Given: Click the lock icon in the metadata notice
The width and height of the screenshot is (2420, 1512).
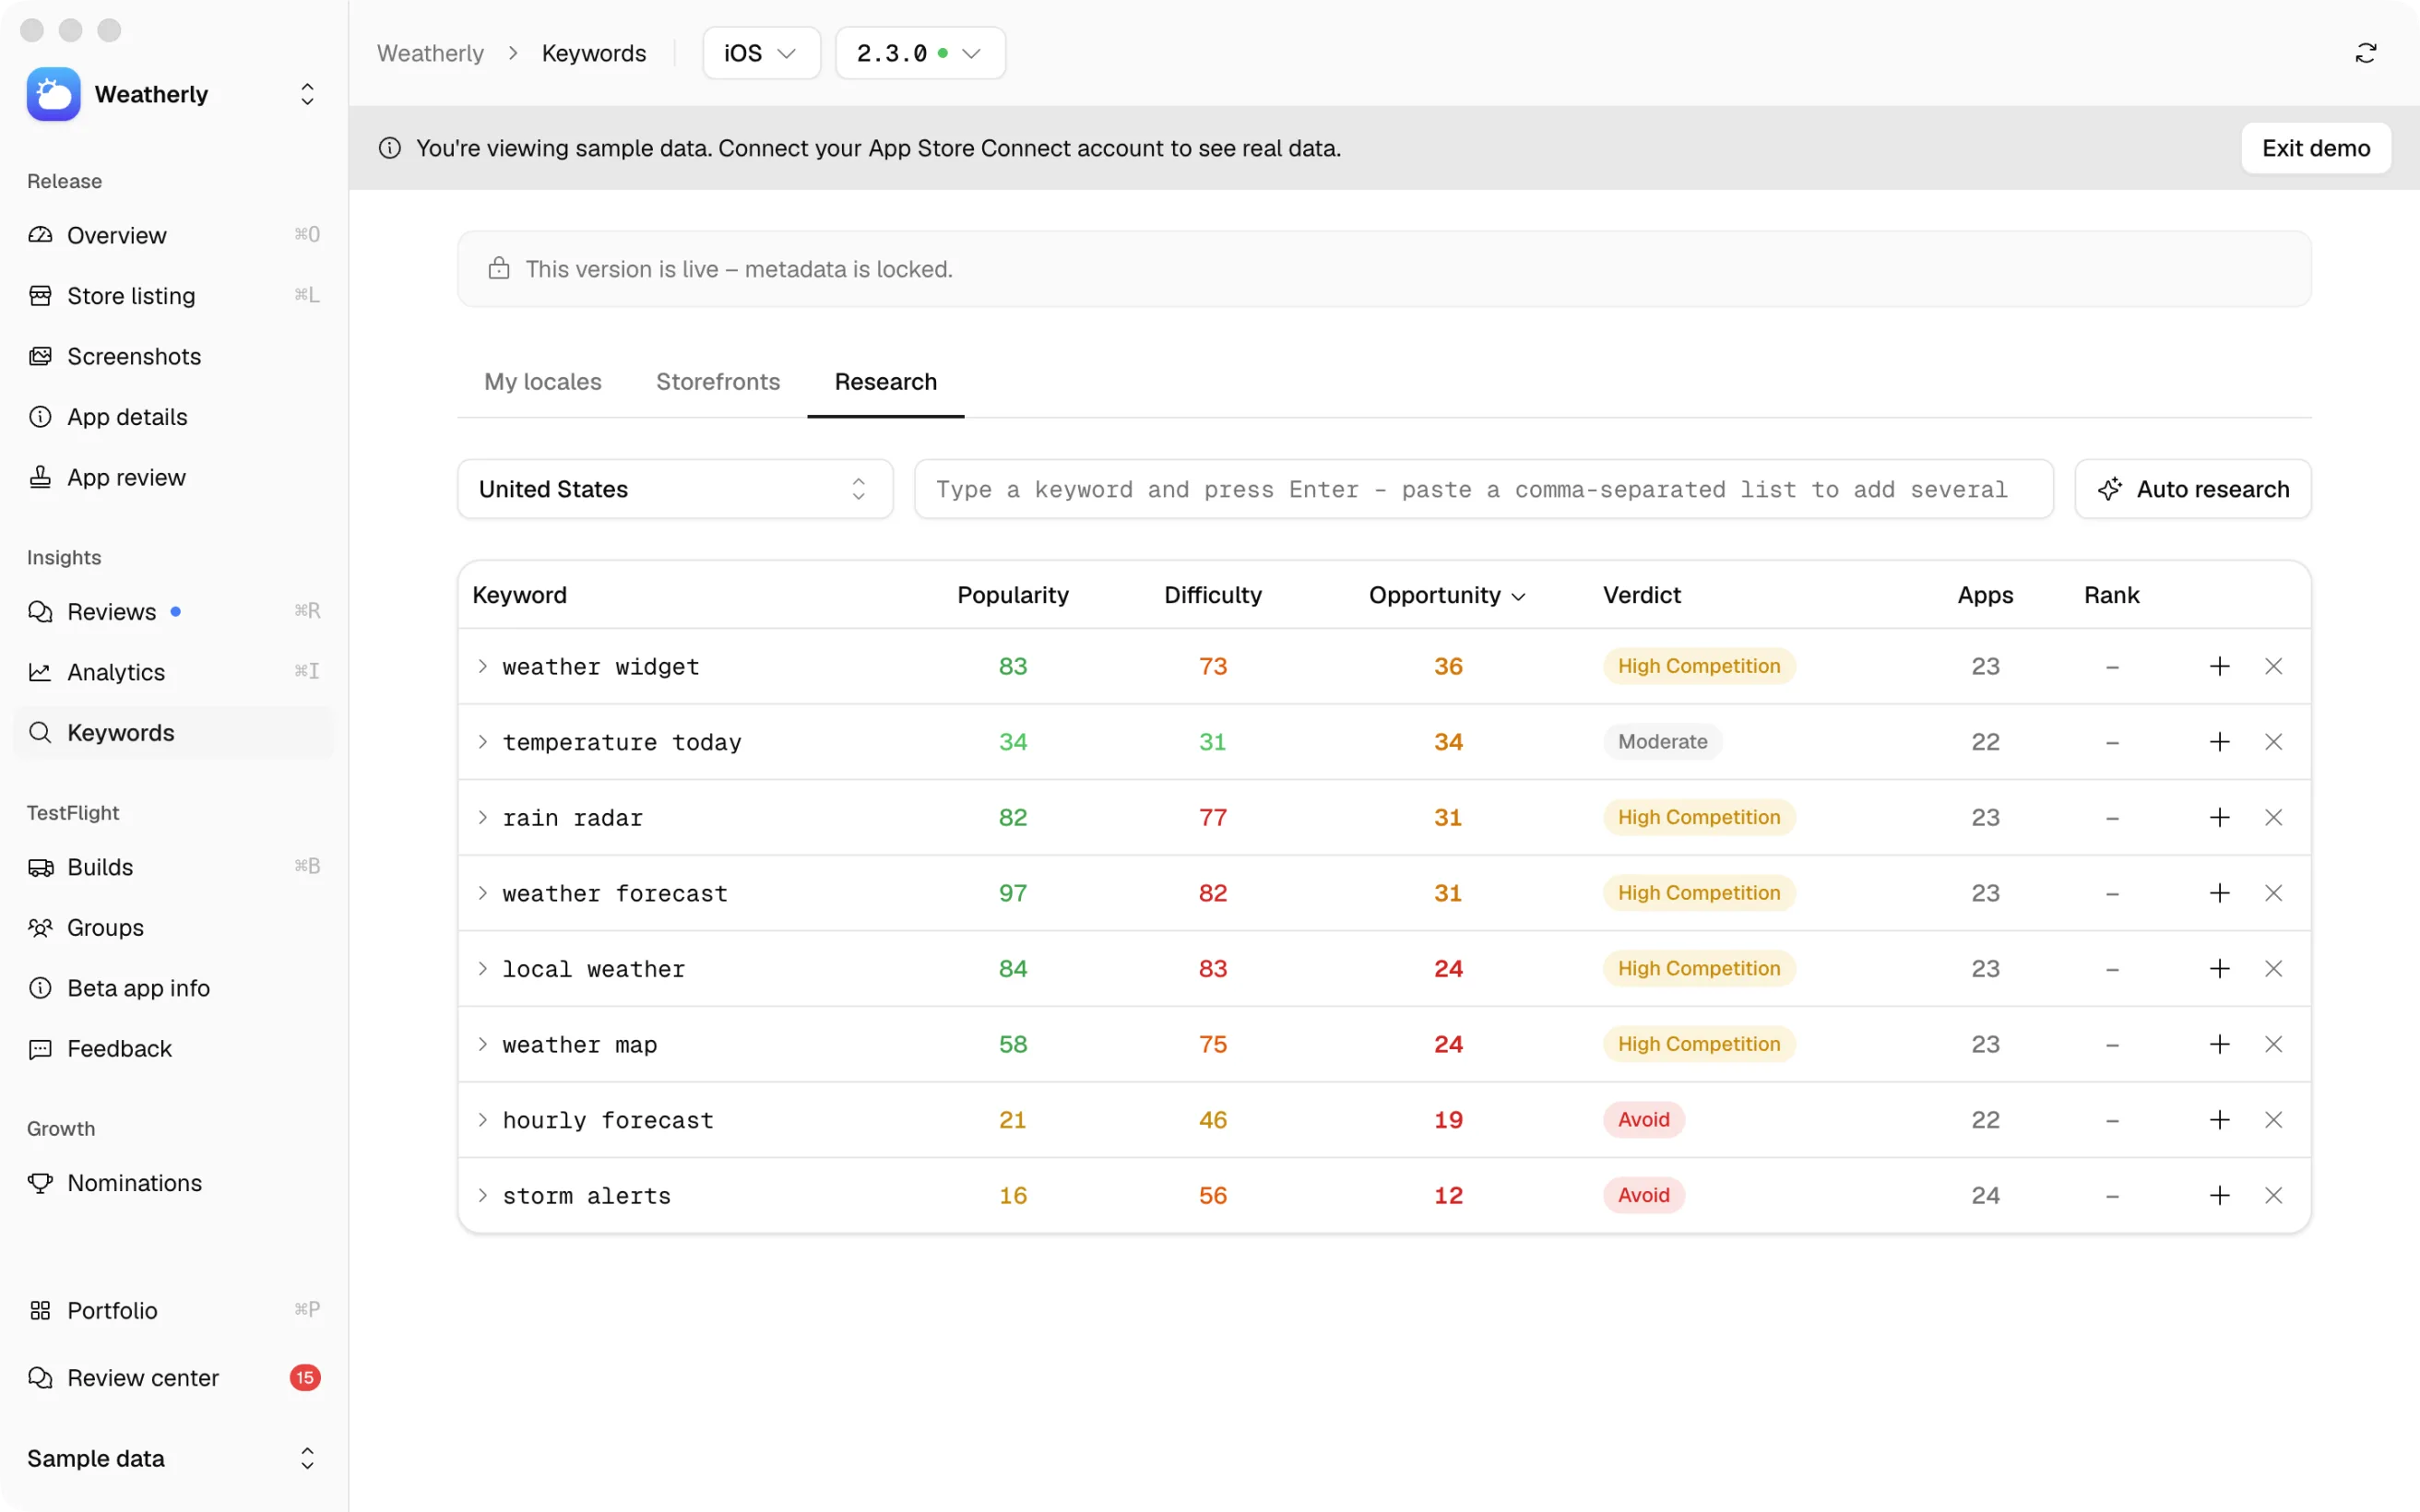Looking at the screenshot, I should (499, 268).
